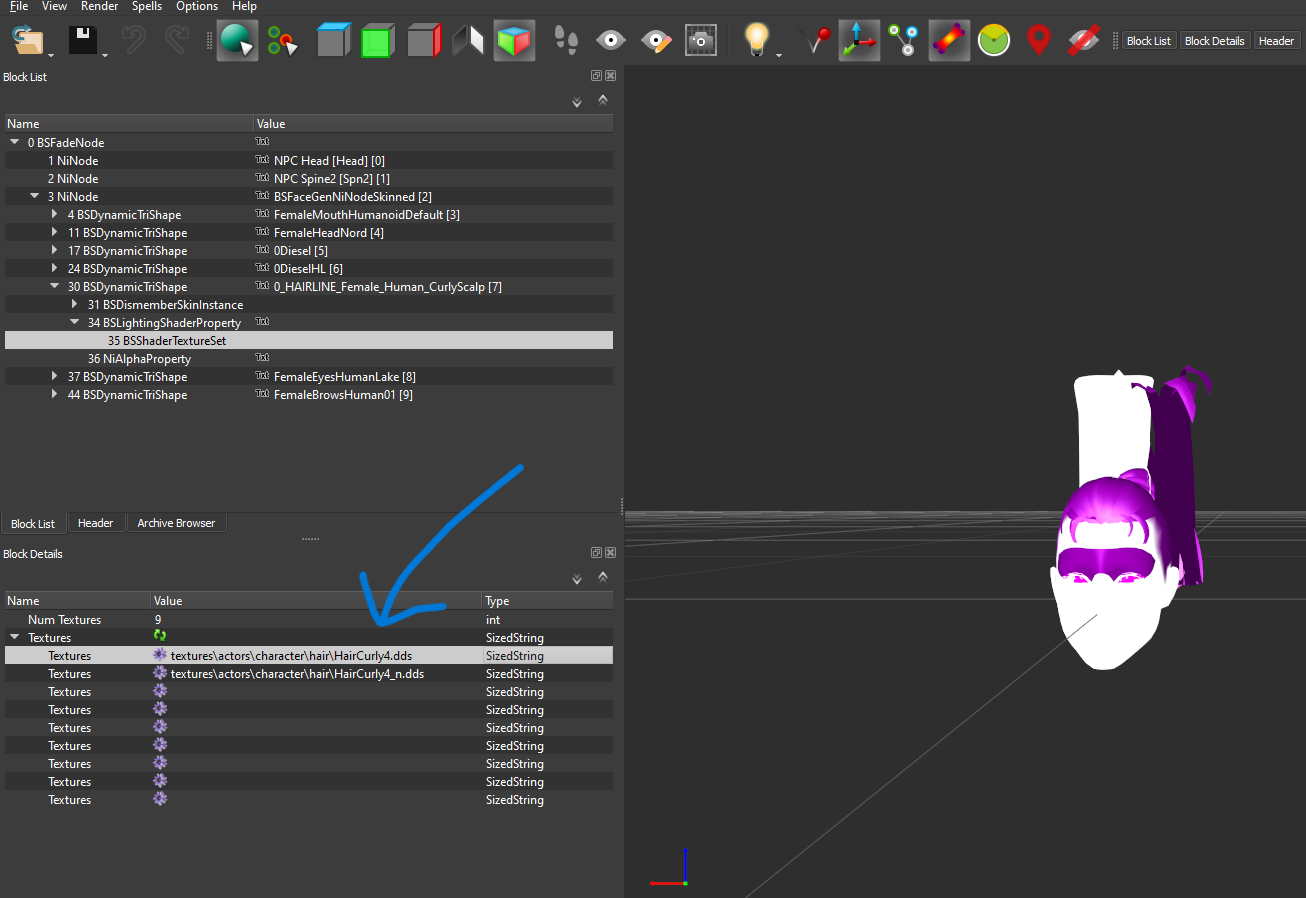Switch to the Front view green cube
The width and height of the screenshot is (1306, 898).
[x=377, y=41]
